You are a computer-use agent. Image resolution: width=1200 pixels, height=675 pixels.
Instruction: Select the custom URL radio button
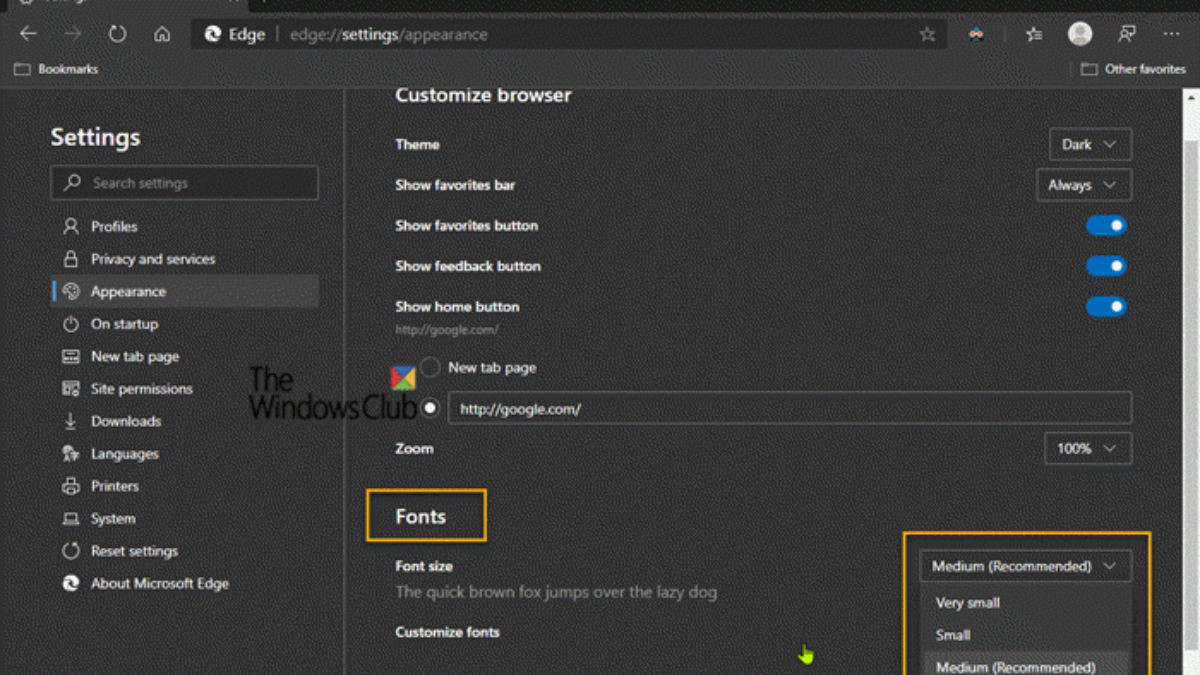[x=430, y=408]
